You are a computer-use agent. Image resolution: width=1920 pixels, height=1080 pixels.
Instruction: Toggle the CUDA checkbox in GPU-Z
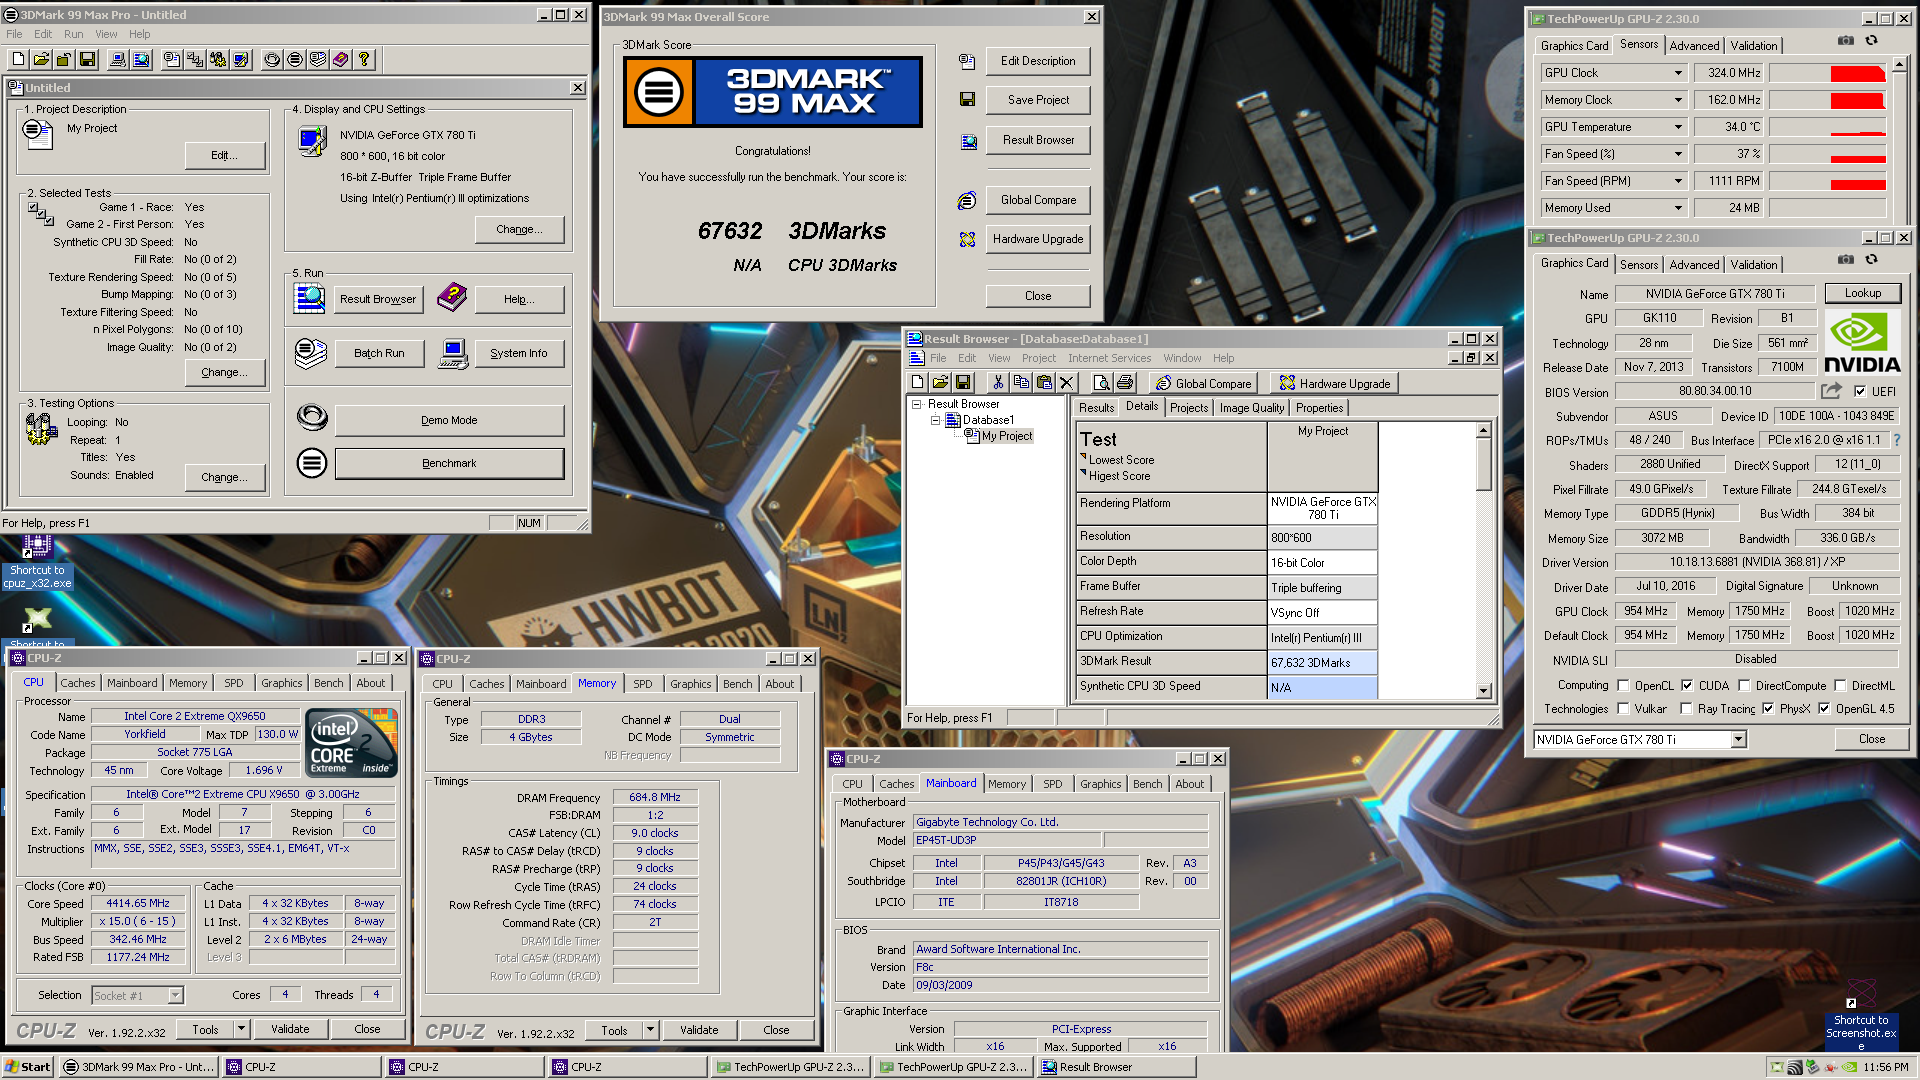[x=1687, y=686]
